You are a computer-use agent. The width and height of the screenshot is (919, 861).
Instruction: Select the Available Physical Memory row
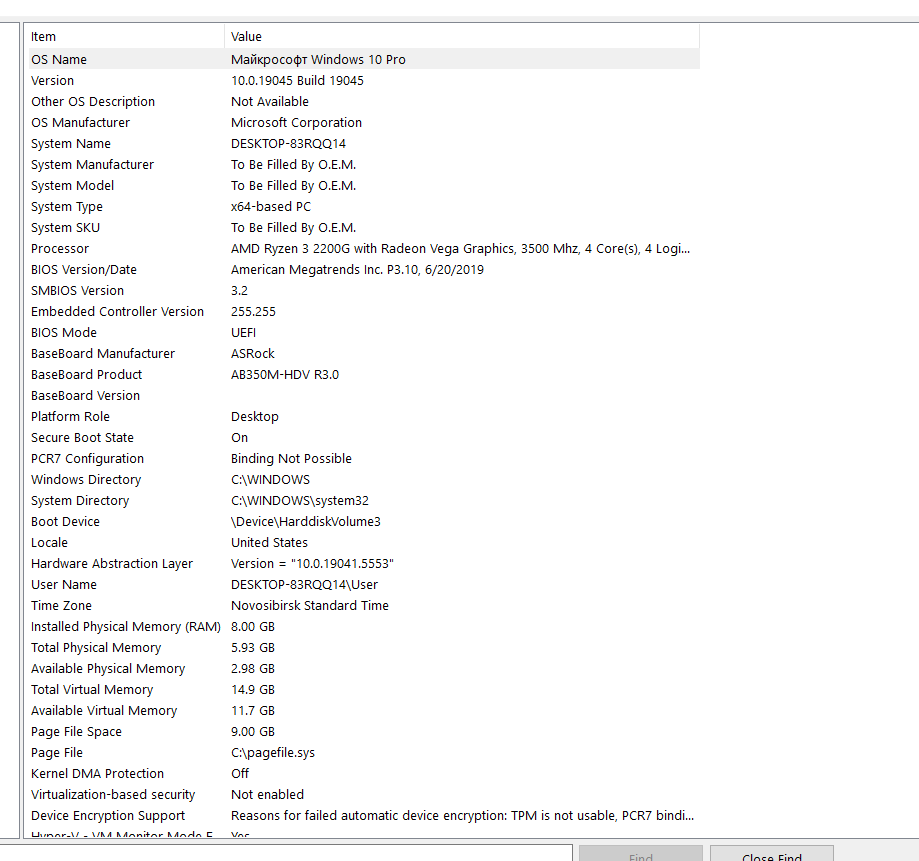click(x=364, y=669)
